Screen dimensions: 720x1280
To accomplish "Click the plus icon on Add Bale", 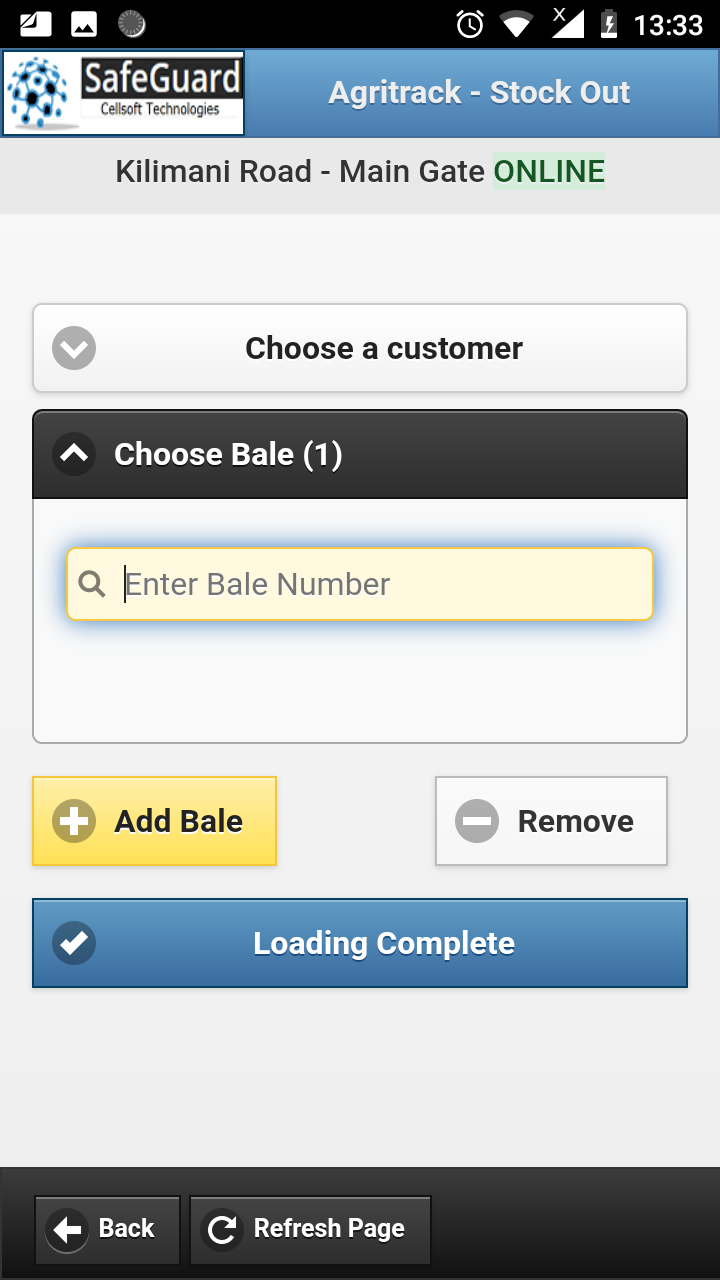I will click(x=74, y=822).
